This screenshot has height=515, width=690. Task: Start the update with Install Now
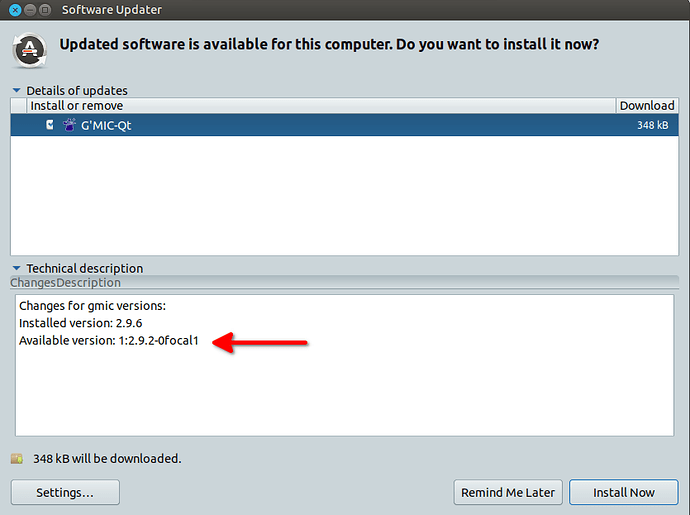pyautogui.click(x=623, y=492)
